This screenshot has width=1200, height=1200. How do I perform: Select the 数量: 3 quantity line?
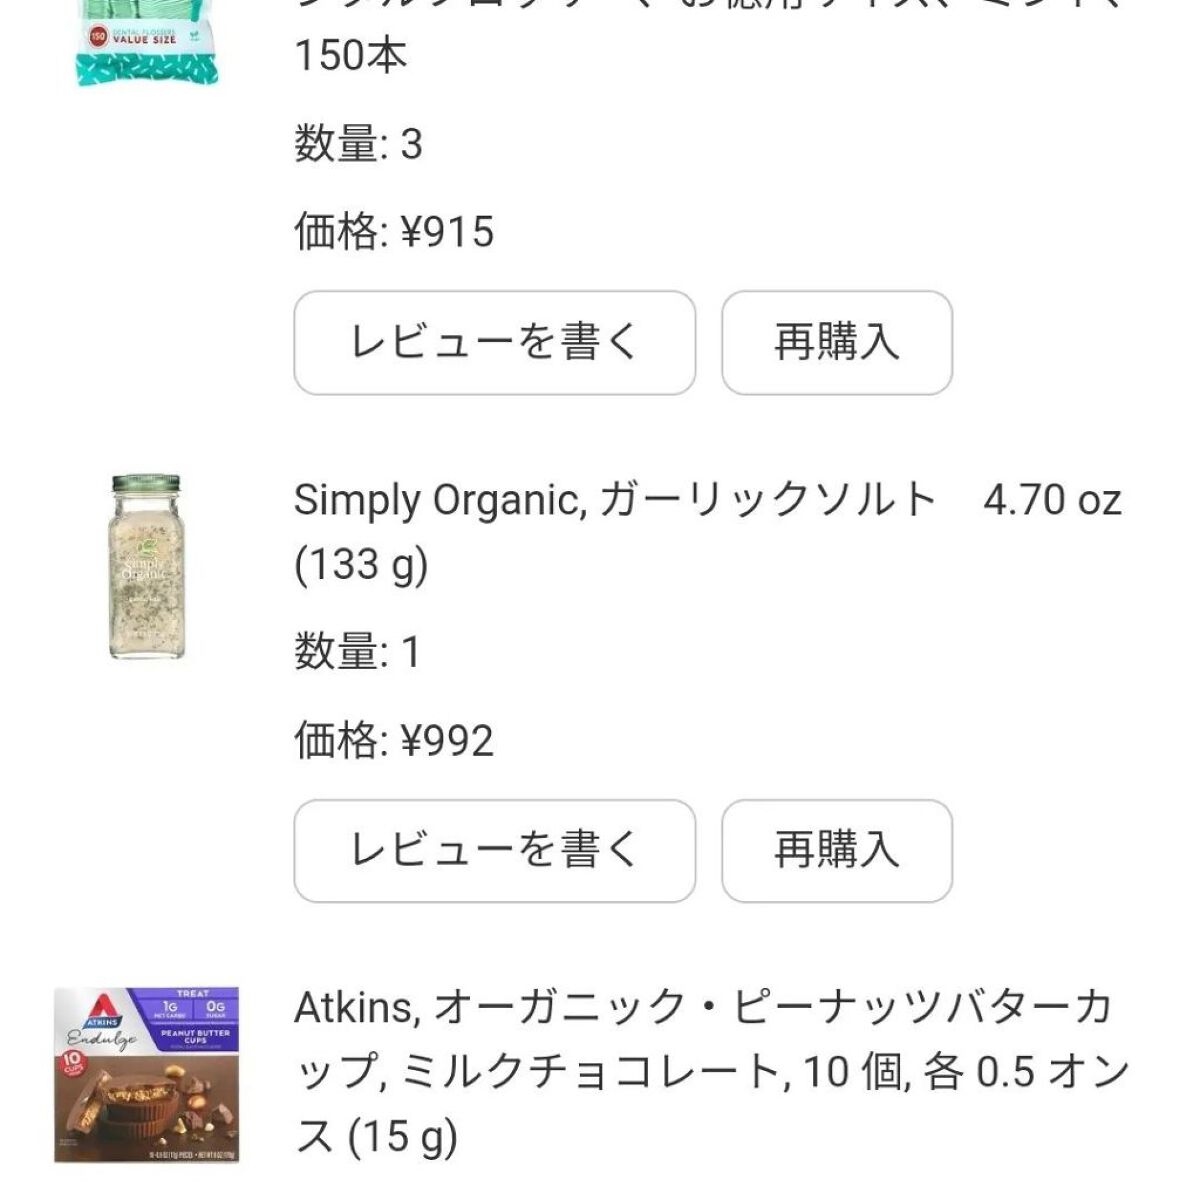point(358,145)
